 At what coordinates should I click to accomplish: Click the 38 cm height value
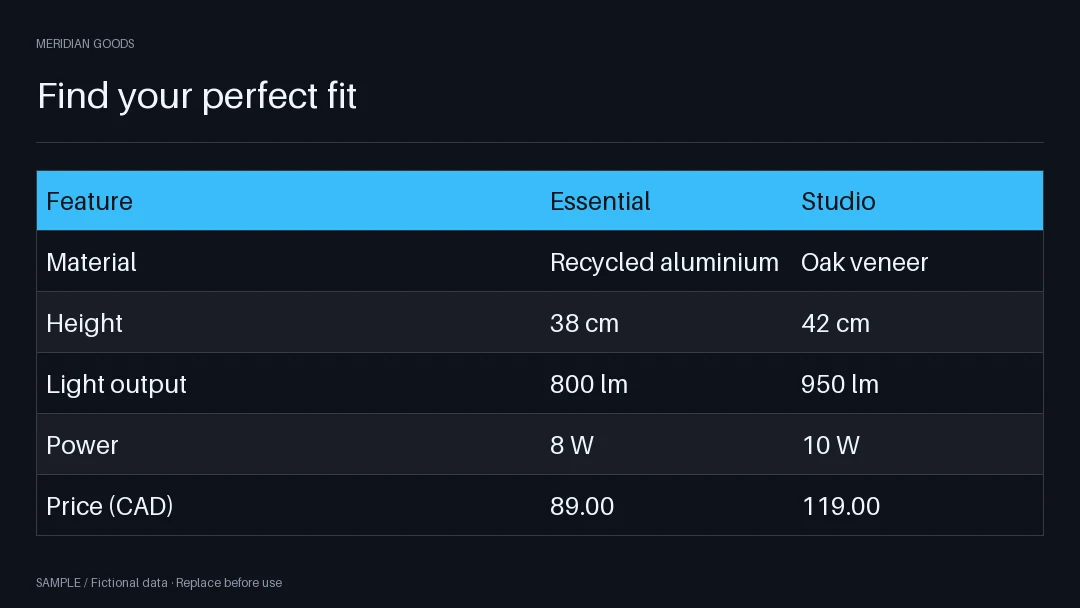point(584,324)
